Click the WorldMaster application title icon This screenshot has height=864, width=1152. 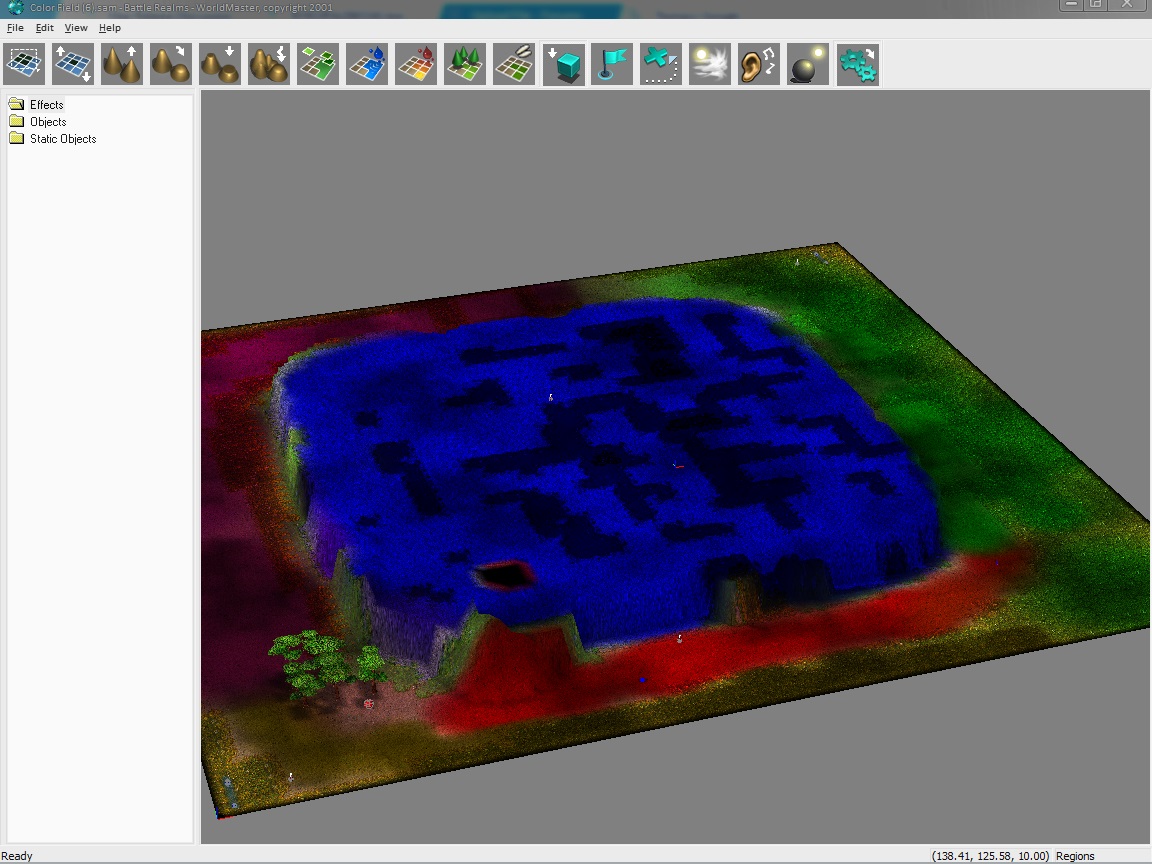15,7
